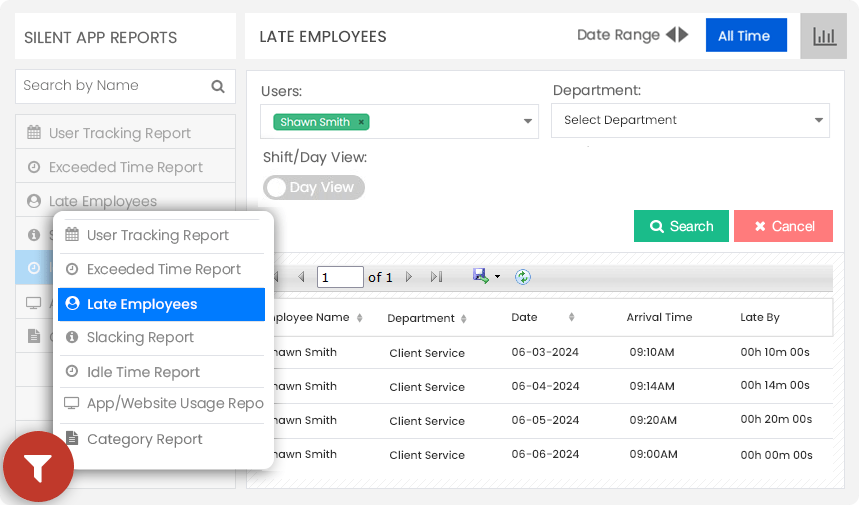Remove Shawn Smith tag from Users
This screenshot has width=859, height=505.
point(361,122)
